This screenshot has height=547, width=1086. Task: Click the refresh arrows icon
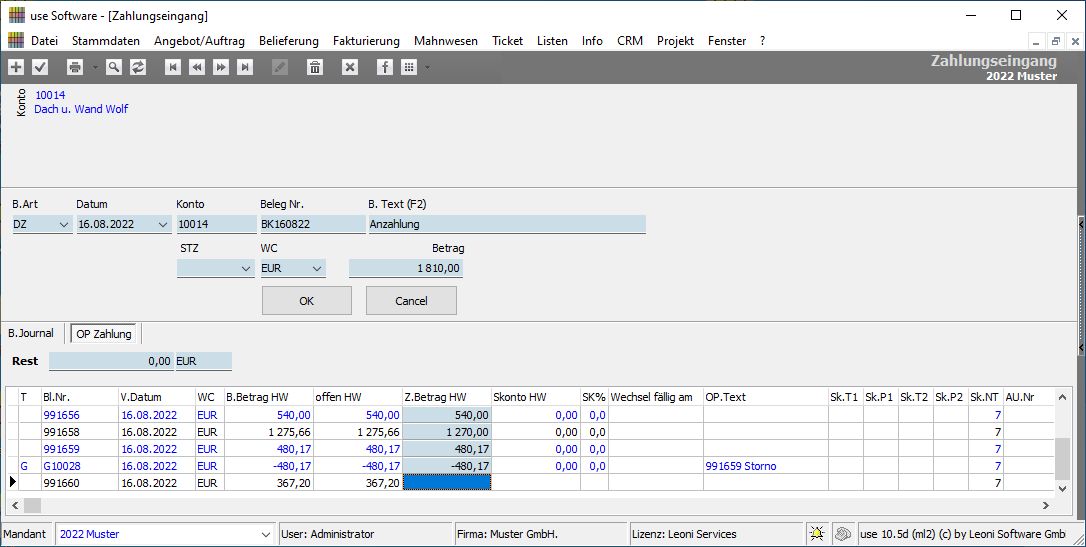point(138,67)
